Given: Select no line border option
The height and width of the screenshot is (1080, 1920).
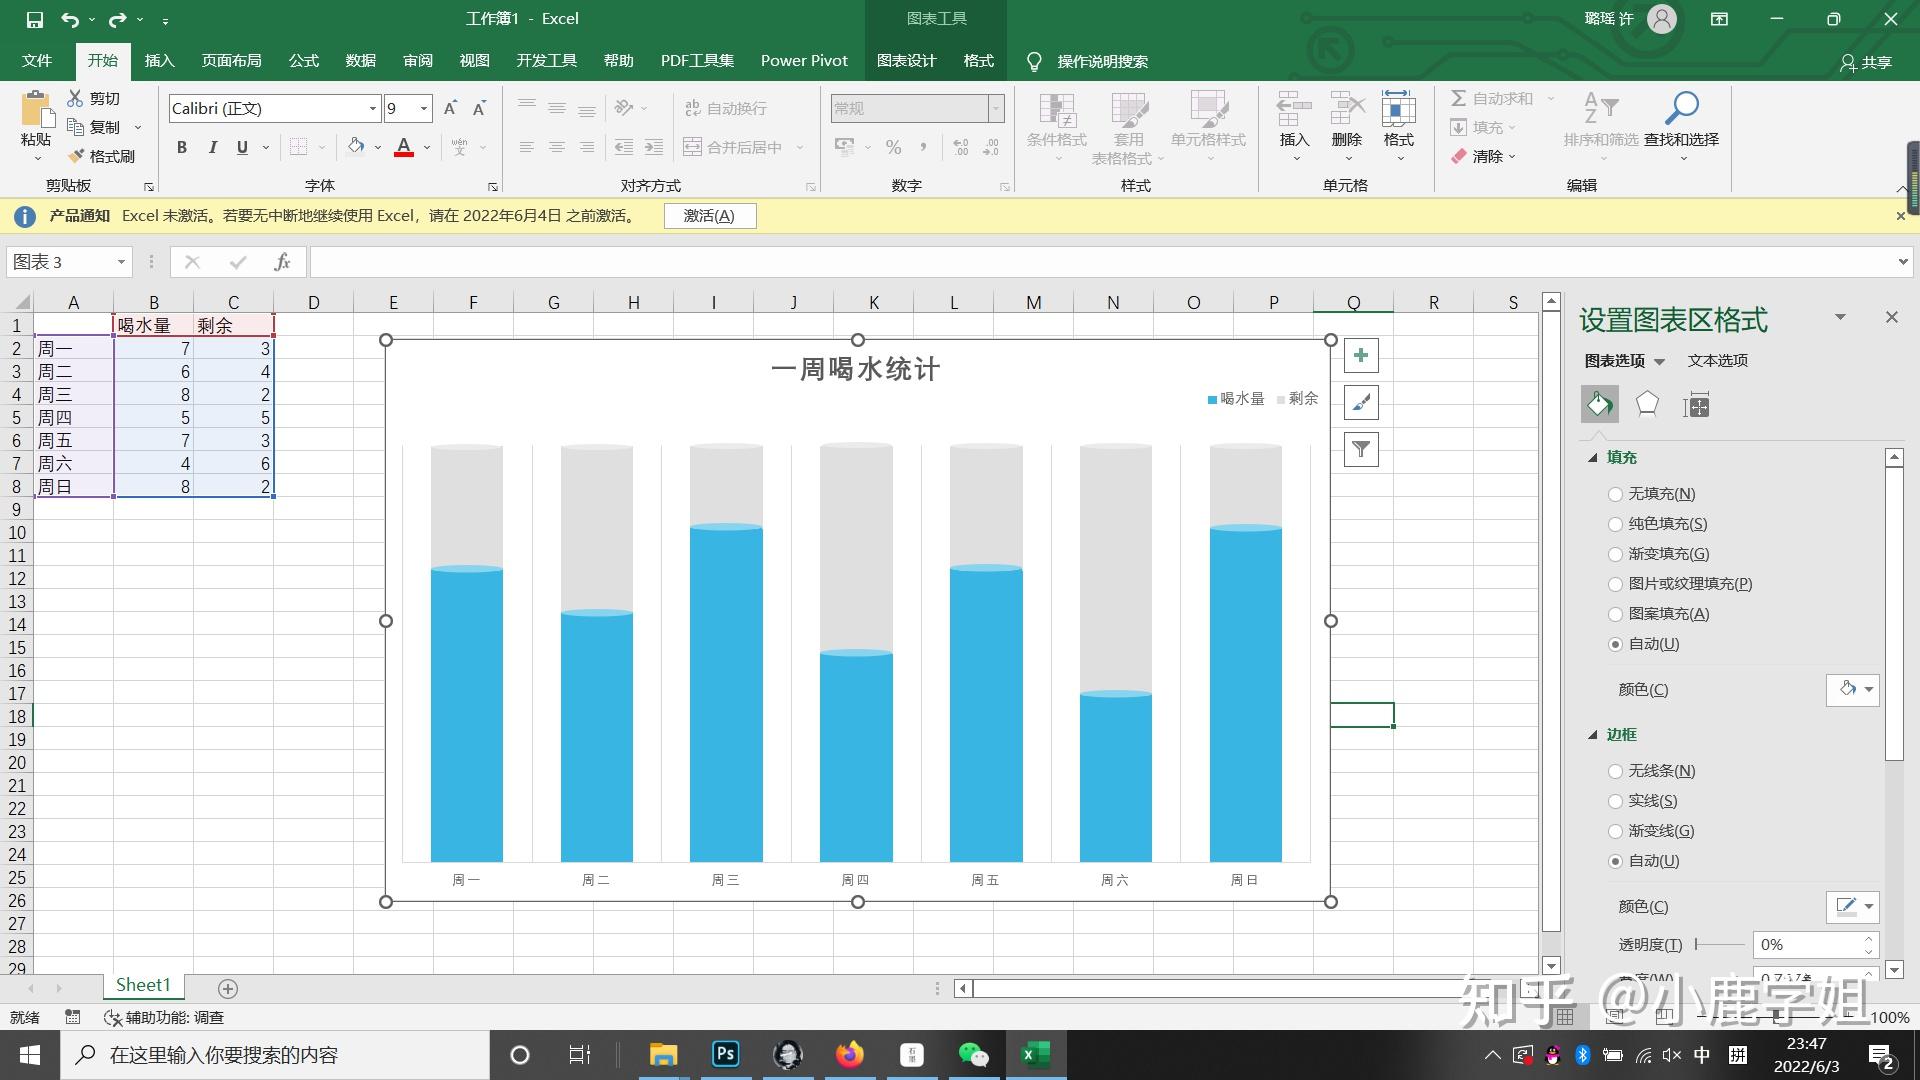Looking at the screenshot, I should (x=1615, y=771).
